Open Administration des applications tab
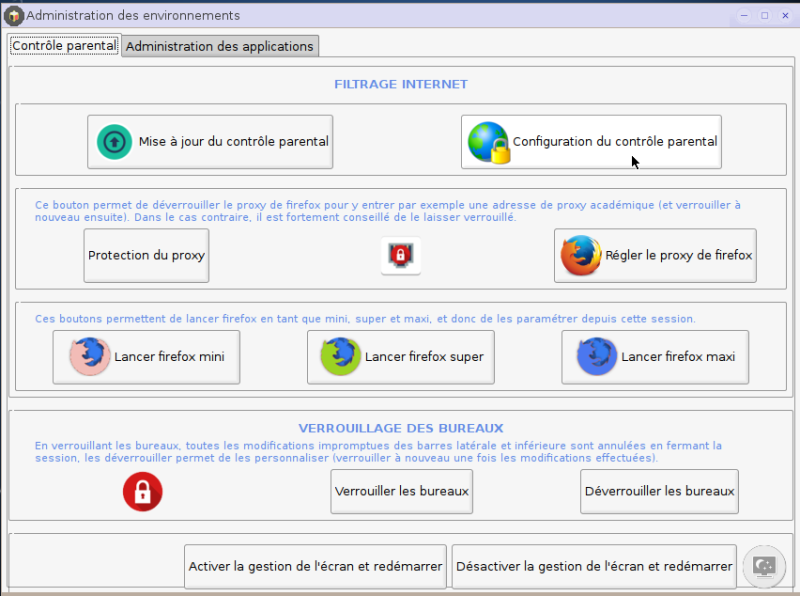800x596 pixels. coord(220,46)
